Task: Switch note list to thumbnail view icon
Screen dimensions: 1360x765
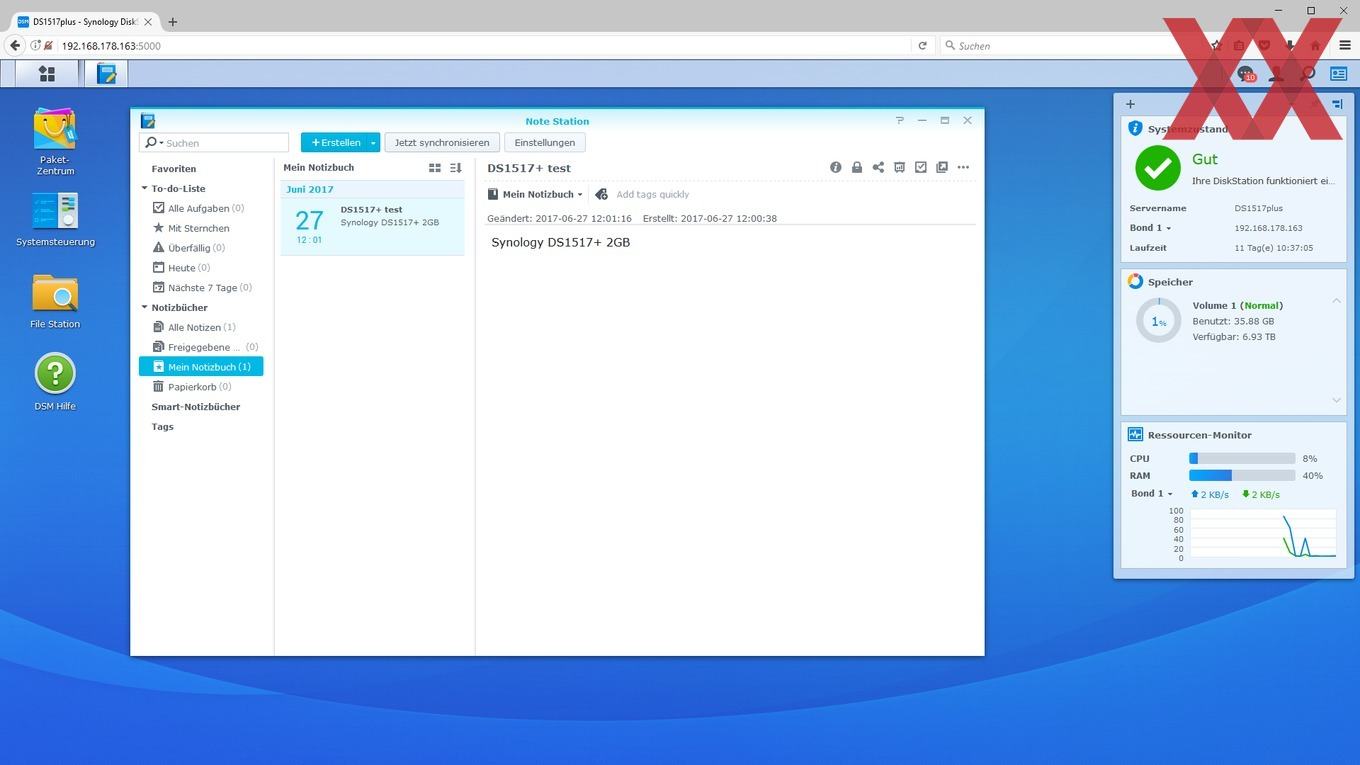Action: [435, 168]
